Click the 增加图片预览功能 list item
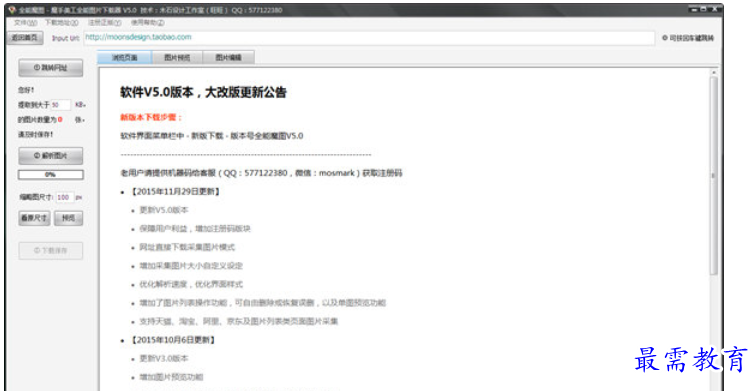The width and height of the screenshot is (756, 391). coord(171,377)
